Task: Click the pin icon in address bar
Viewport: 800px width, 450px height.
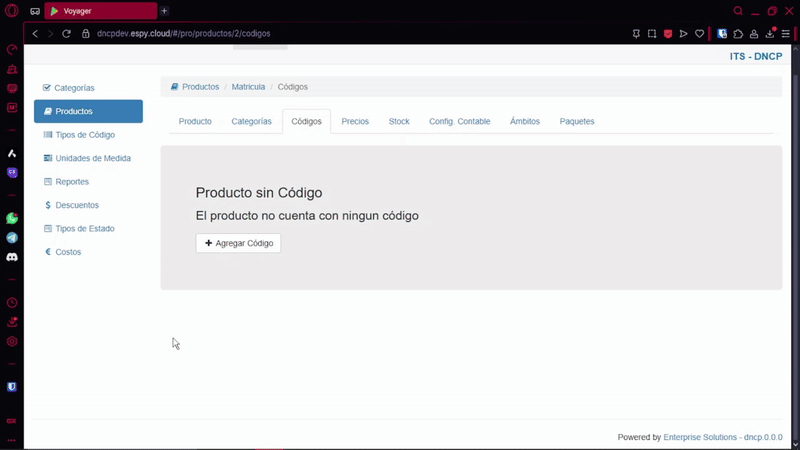Action: tap(636, 34)
